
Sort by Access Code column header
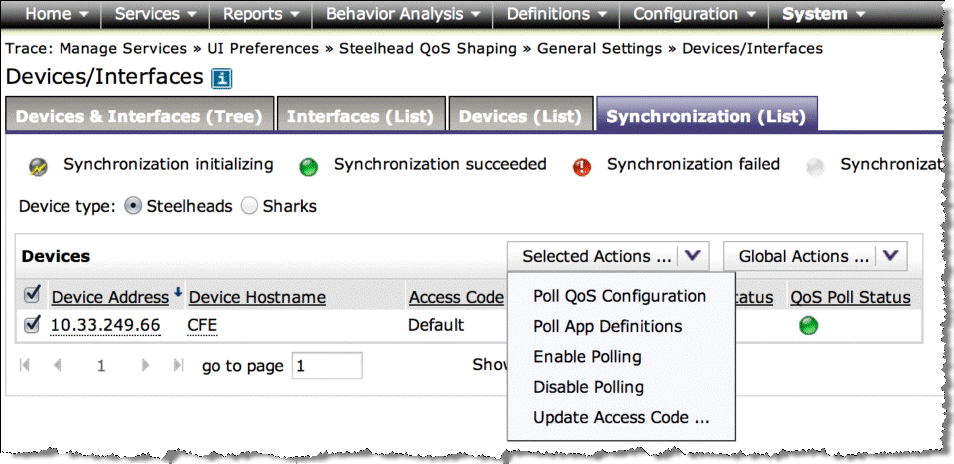click(x=456, y=297)
